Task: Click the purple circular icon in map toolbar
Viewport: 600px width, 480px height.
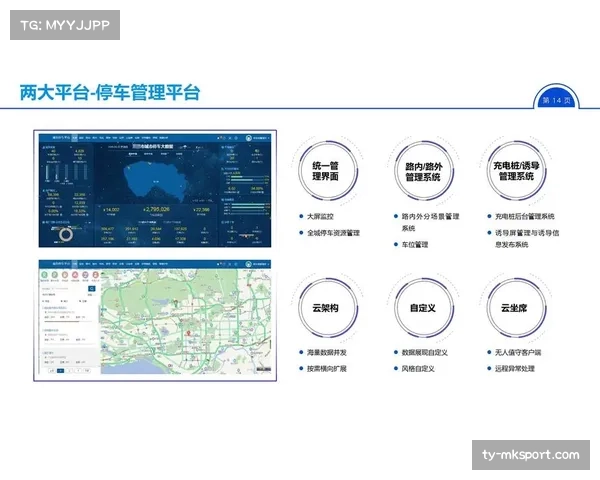Action: tap(85, 274)
